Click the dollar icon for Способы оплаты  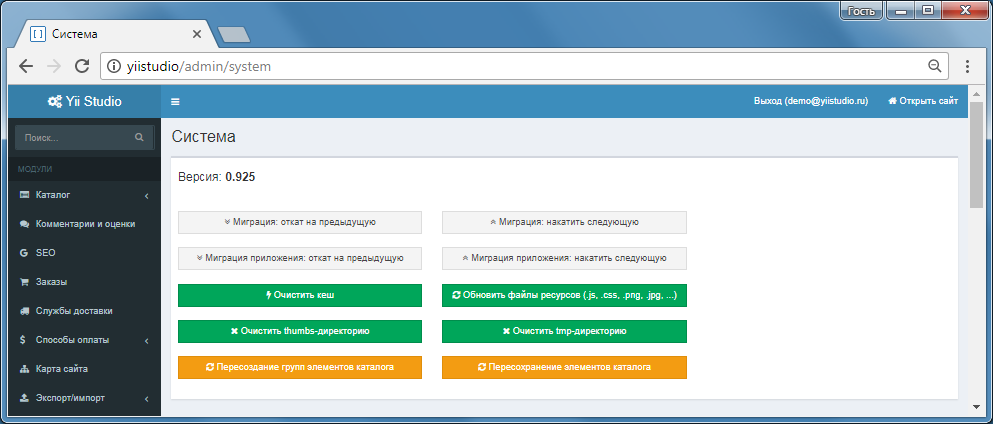23,340
